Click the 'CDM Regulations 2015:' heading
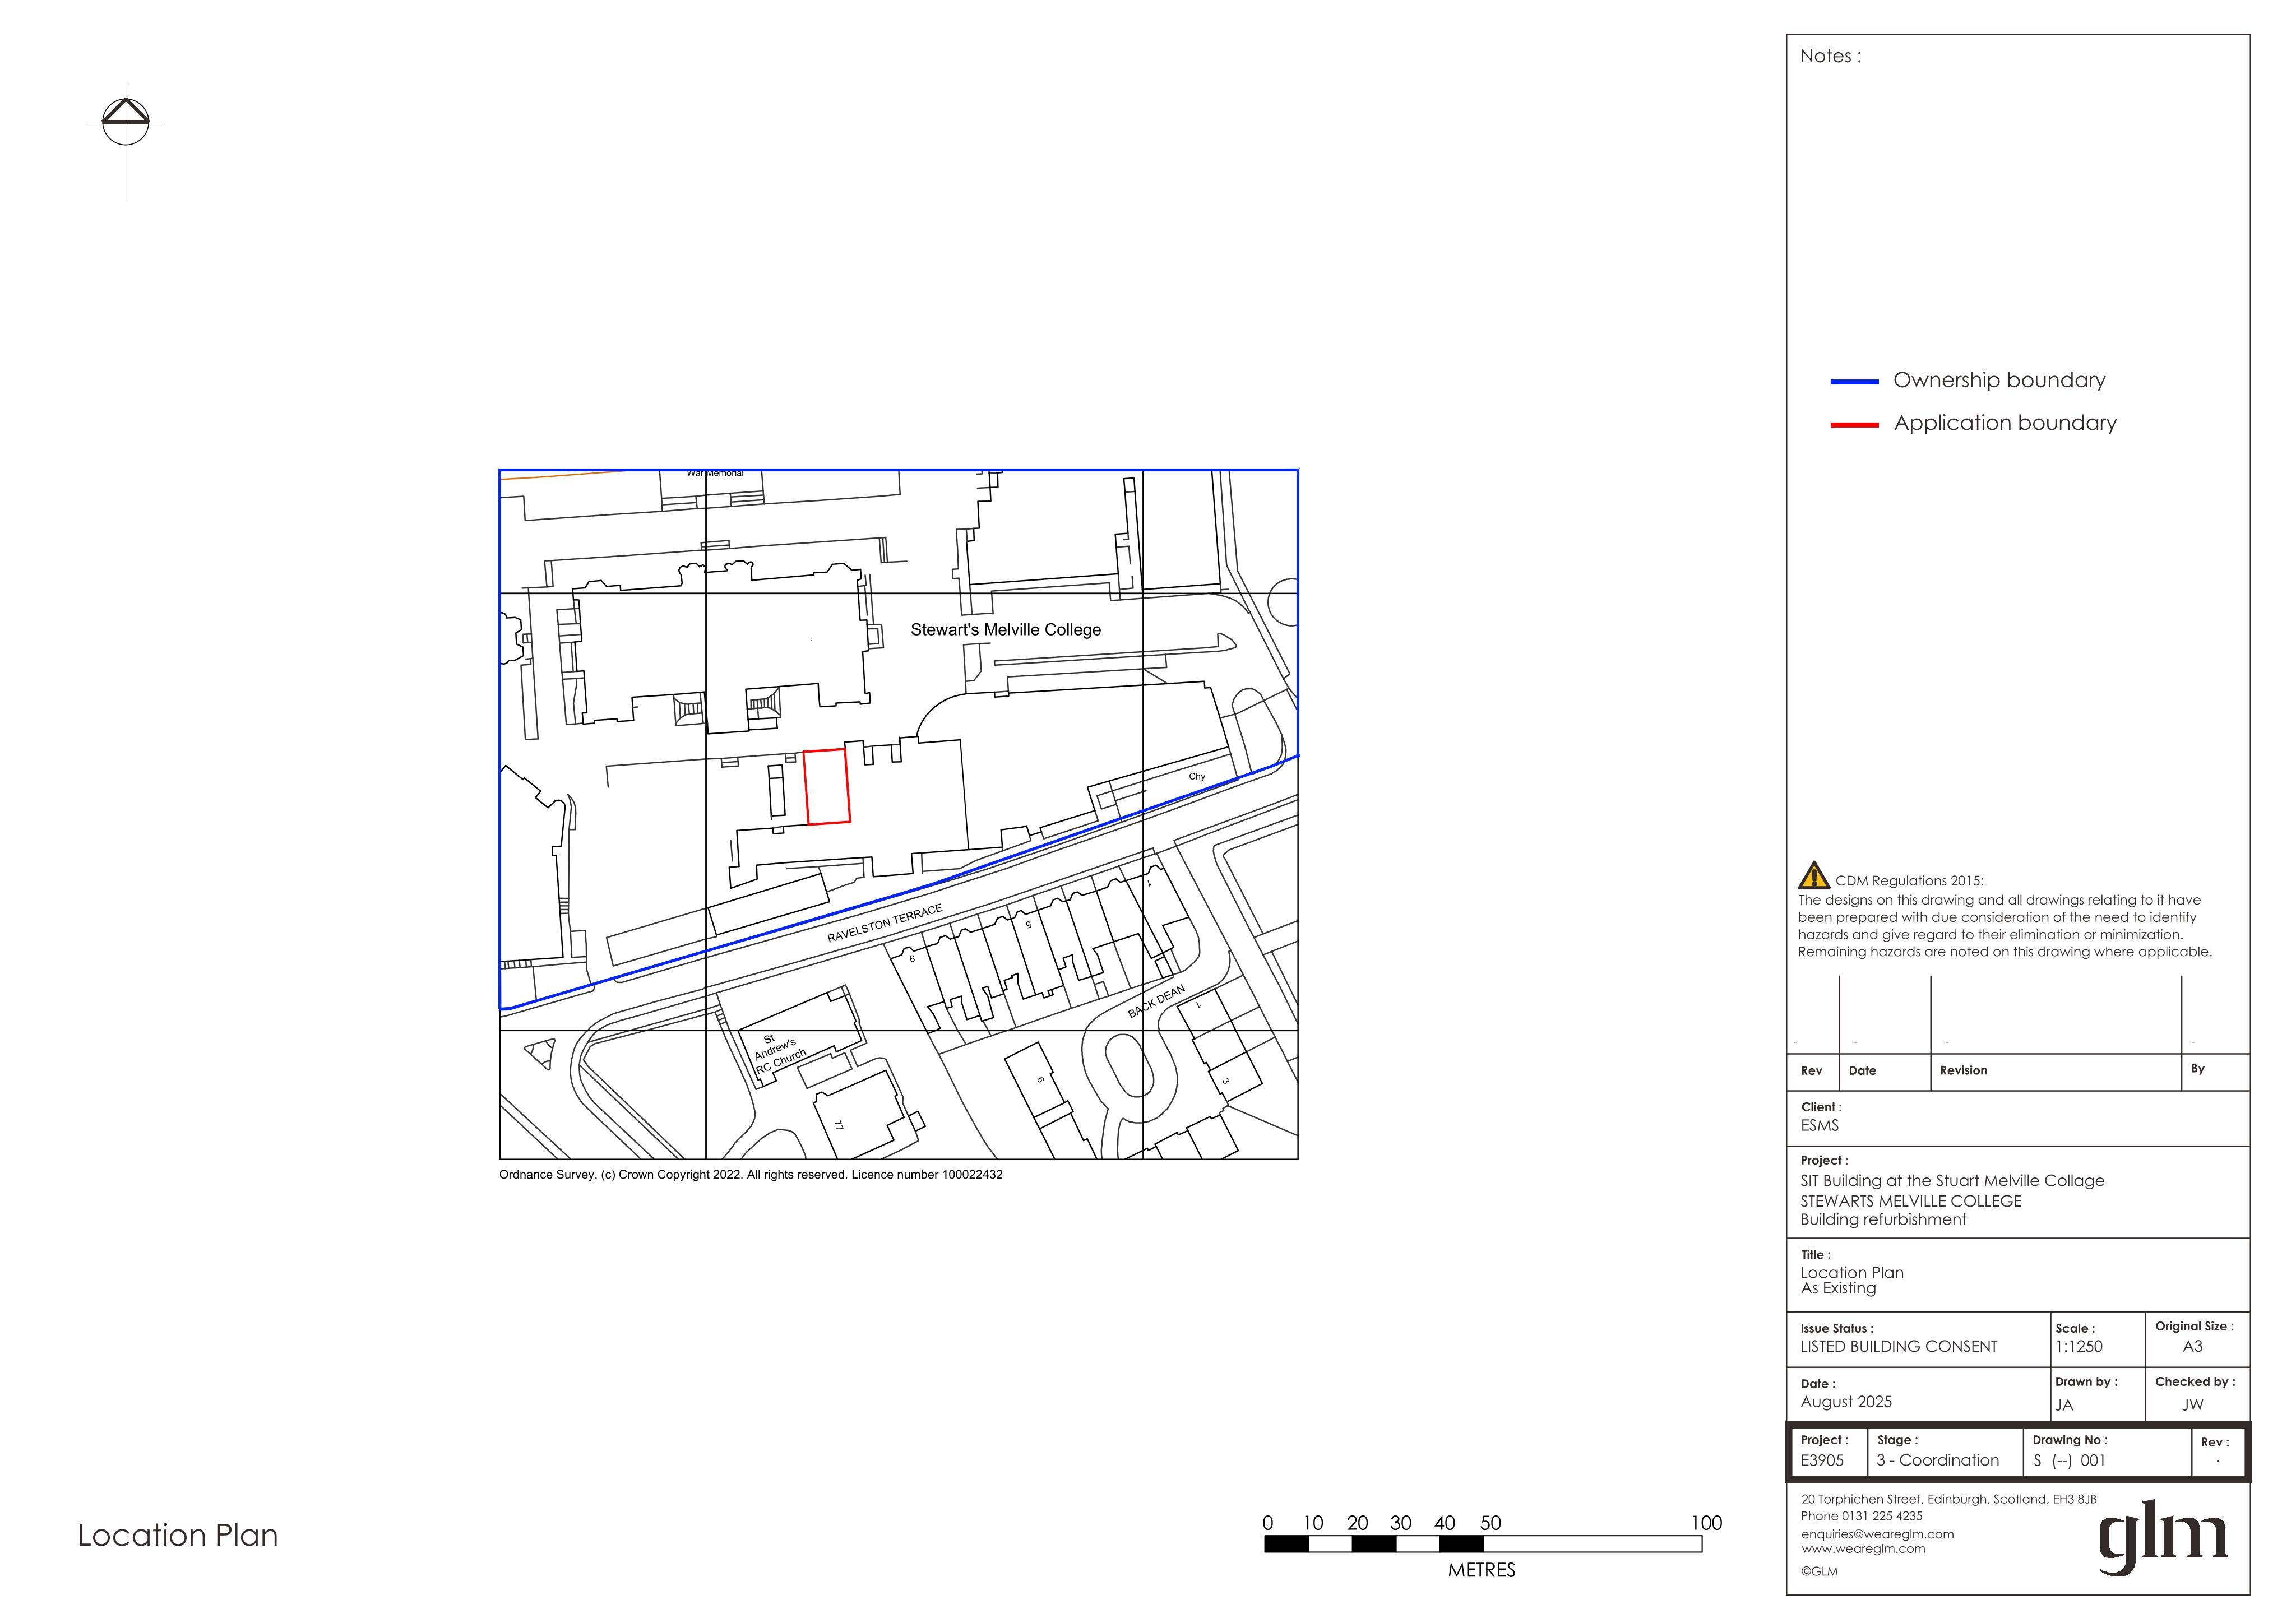The height and width of the screenshot is (1623, 2296). (x=1909, y=881)
